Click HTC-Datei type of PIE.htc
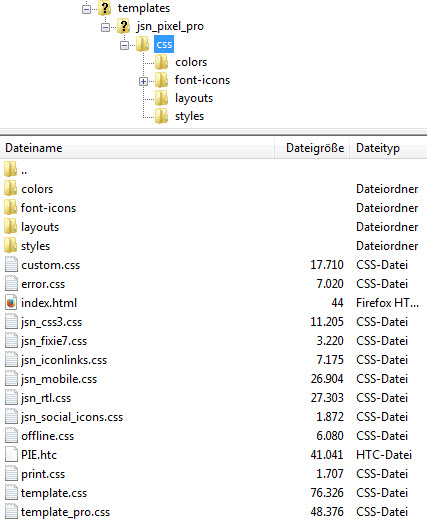The image size is (427, 524). point(384,455)
